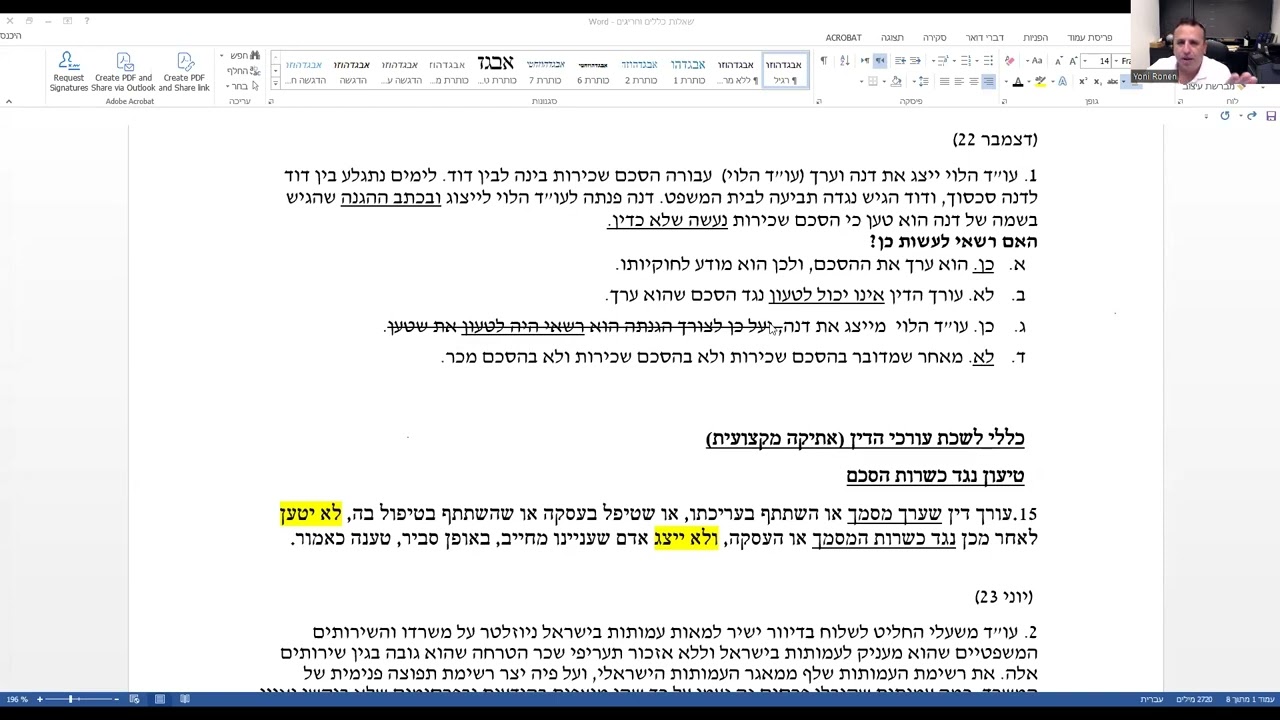Apply superscript formatting
The height and width of the screenshot is (720, 1280).
coord(1083,82)
